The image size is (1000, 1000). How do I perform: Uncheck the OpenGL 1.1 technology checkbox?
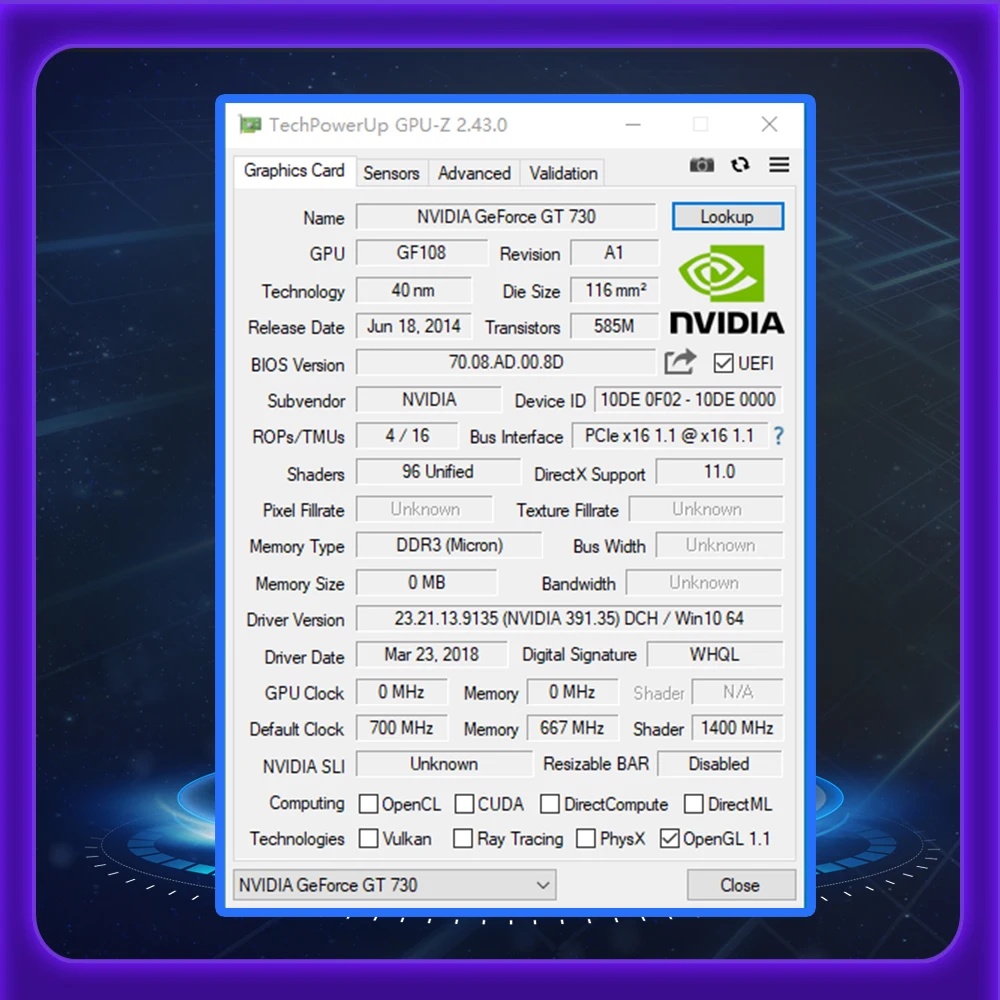(670, 839)
